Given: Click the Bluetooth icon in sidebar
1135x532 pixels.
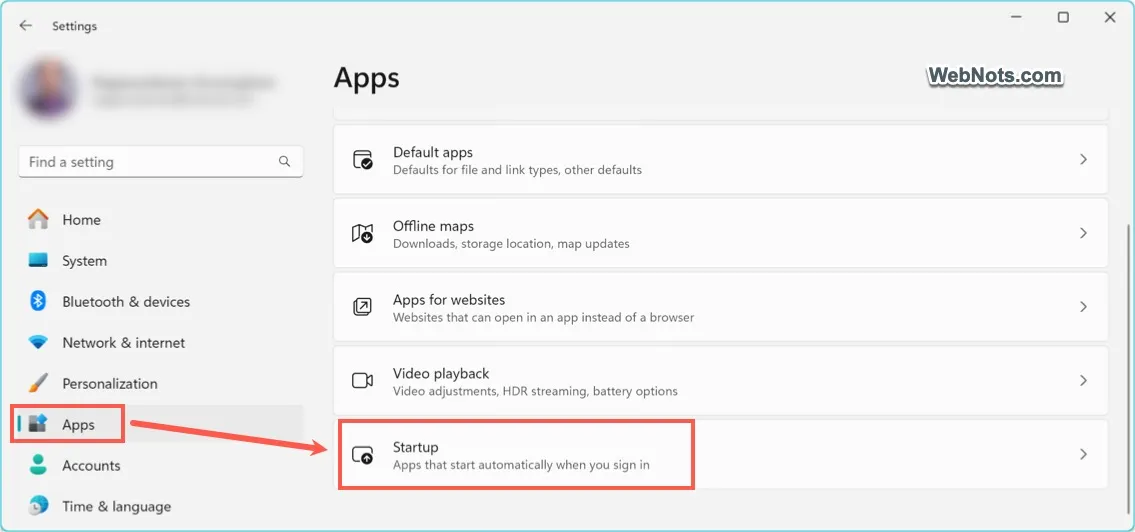Looking at the screenshot, I should click(x=38, y=301).
